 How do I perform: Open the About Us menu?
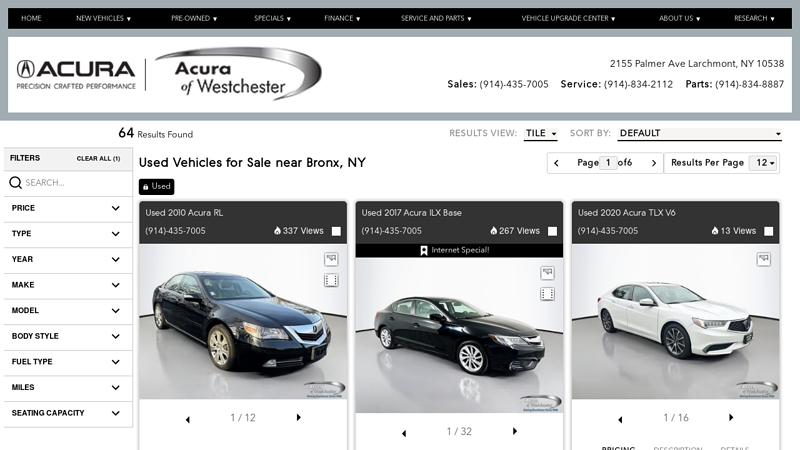click(x=679, y=18)
